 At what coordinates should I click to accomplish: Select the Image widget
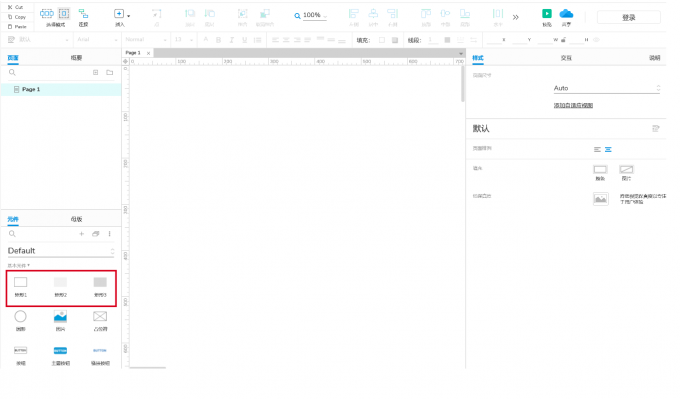[60, 320]
